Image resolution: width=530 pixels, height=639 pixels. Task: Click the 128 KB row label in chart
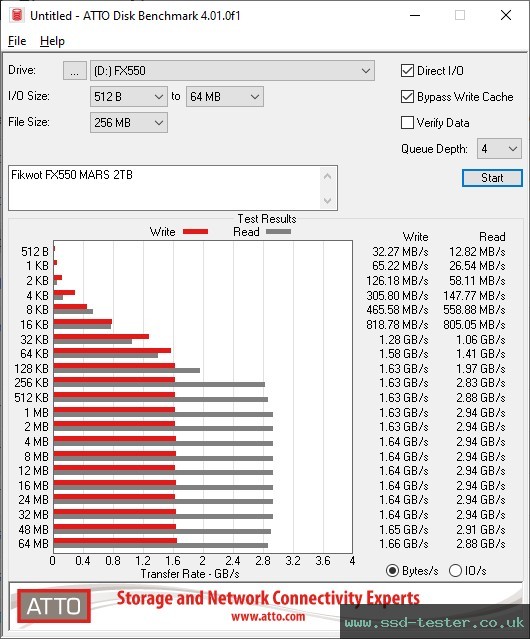click(x=31, y=369)
